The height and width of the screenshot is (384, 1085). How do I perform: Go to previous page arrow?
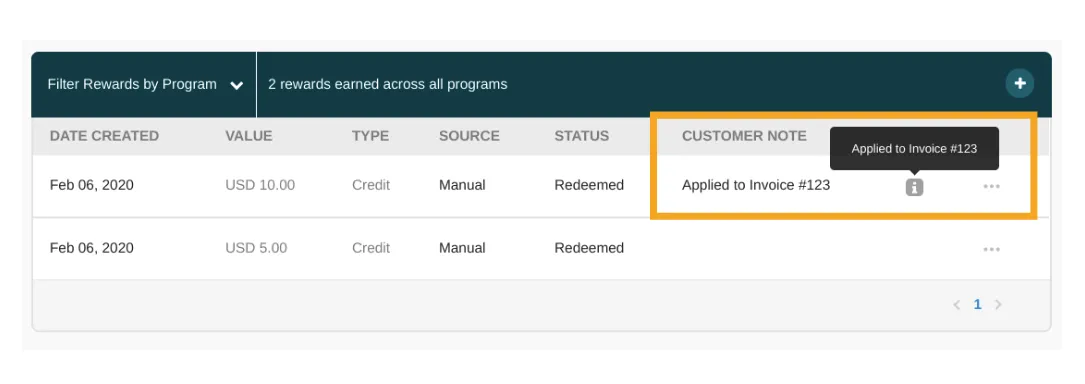(x=957, y=304)
